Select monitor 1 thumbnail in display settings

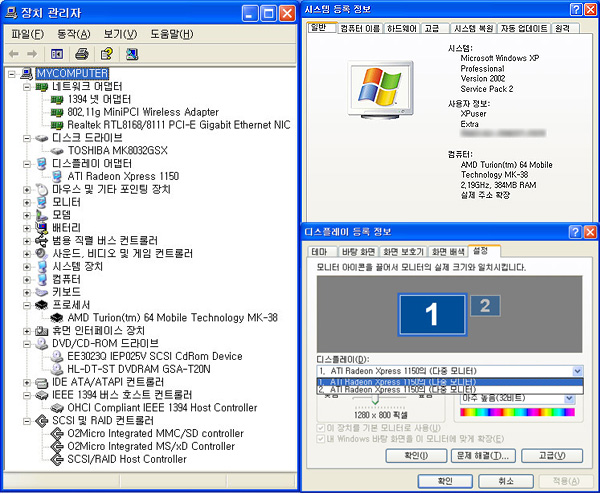[x=432, y=315]
